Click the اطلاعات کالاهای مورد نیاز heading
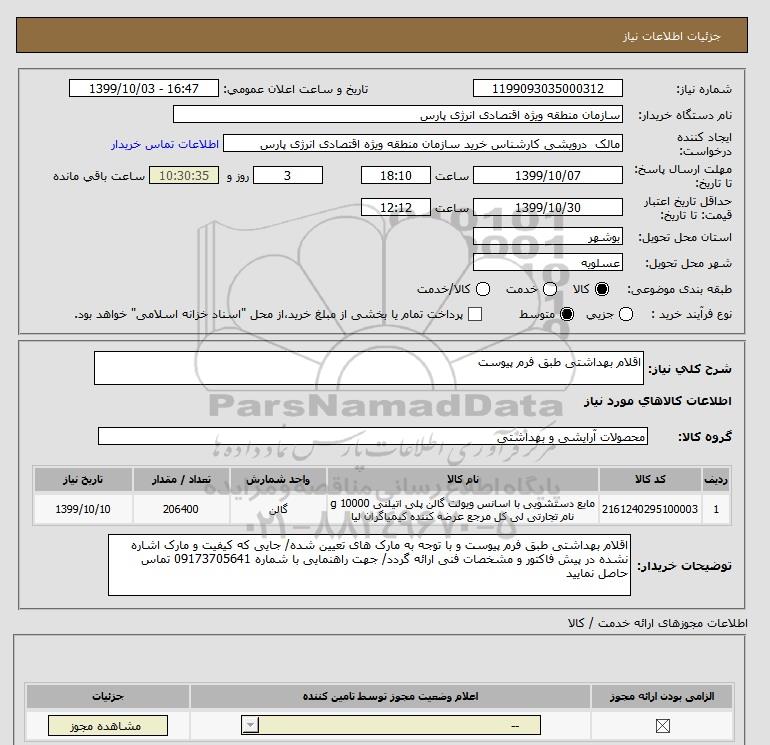Screen dimensions: 770x745 pos(658,401)
